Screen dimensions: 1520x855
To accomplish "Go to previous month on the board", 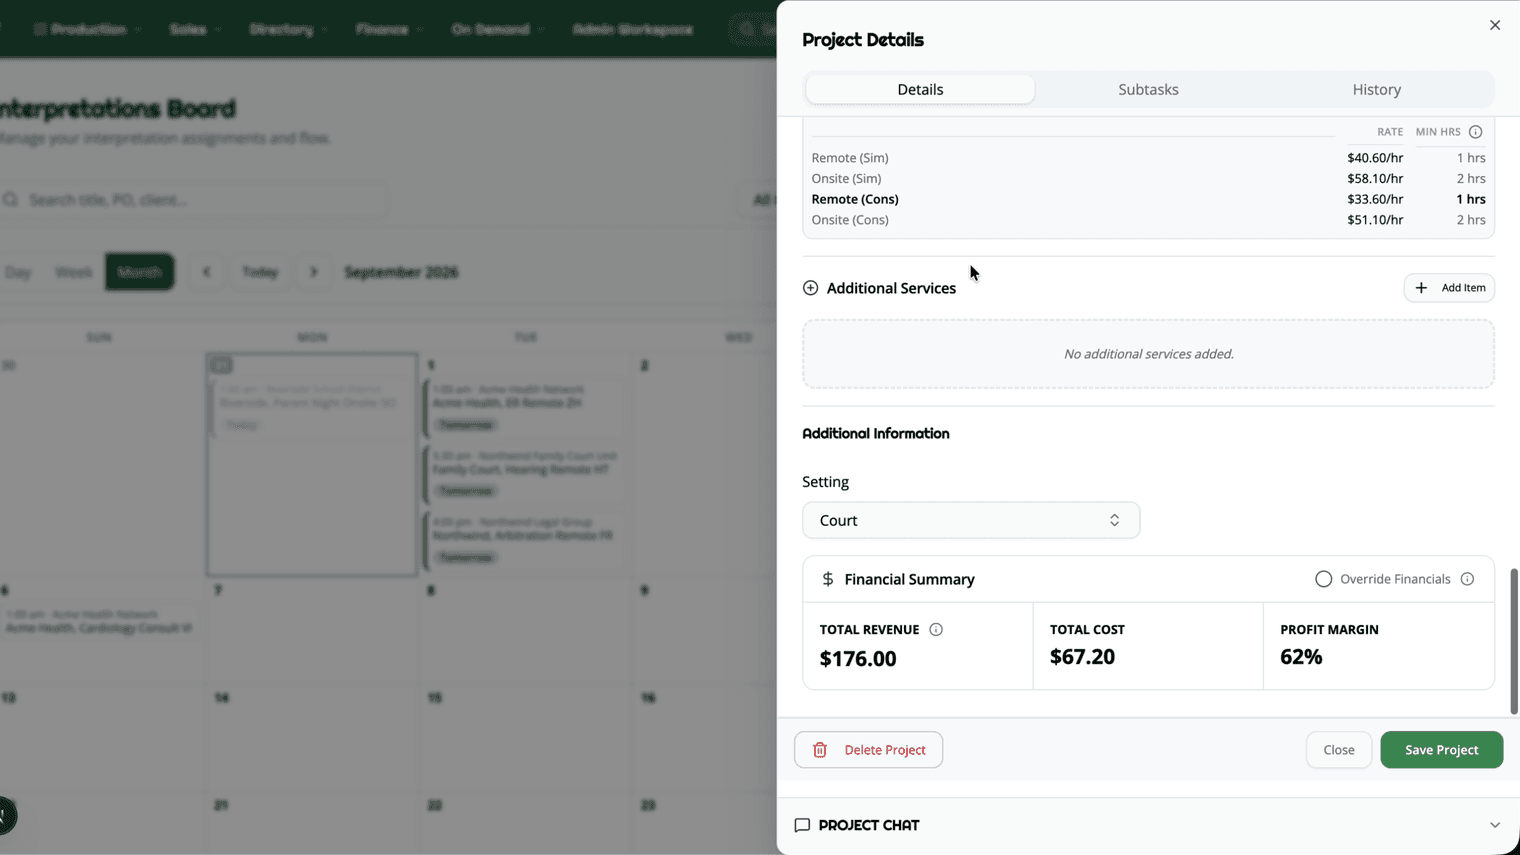I will (x=207, y=272).
